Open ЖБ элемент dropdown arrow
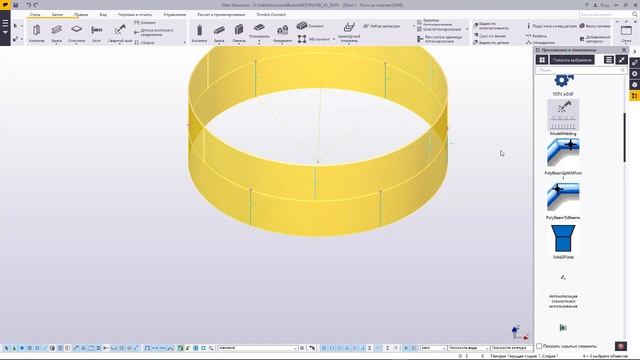Screen dimensions: 640x360 (x=334, y=39)
